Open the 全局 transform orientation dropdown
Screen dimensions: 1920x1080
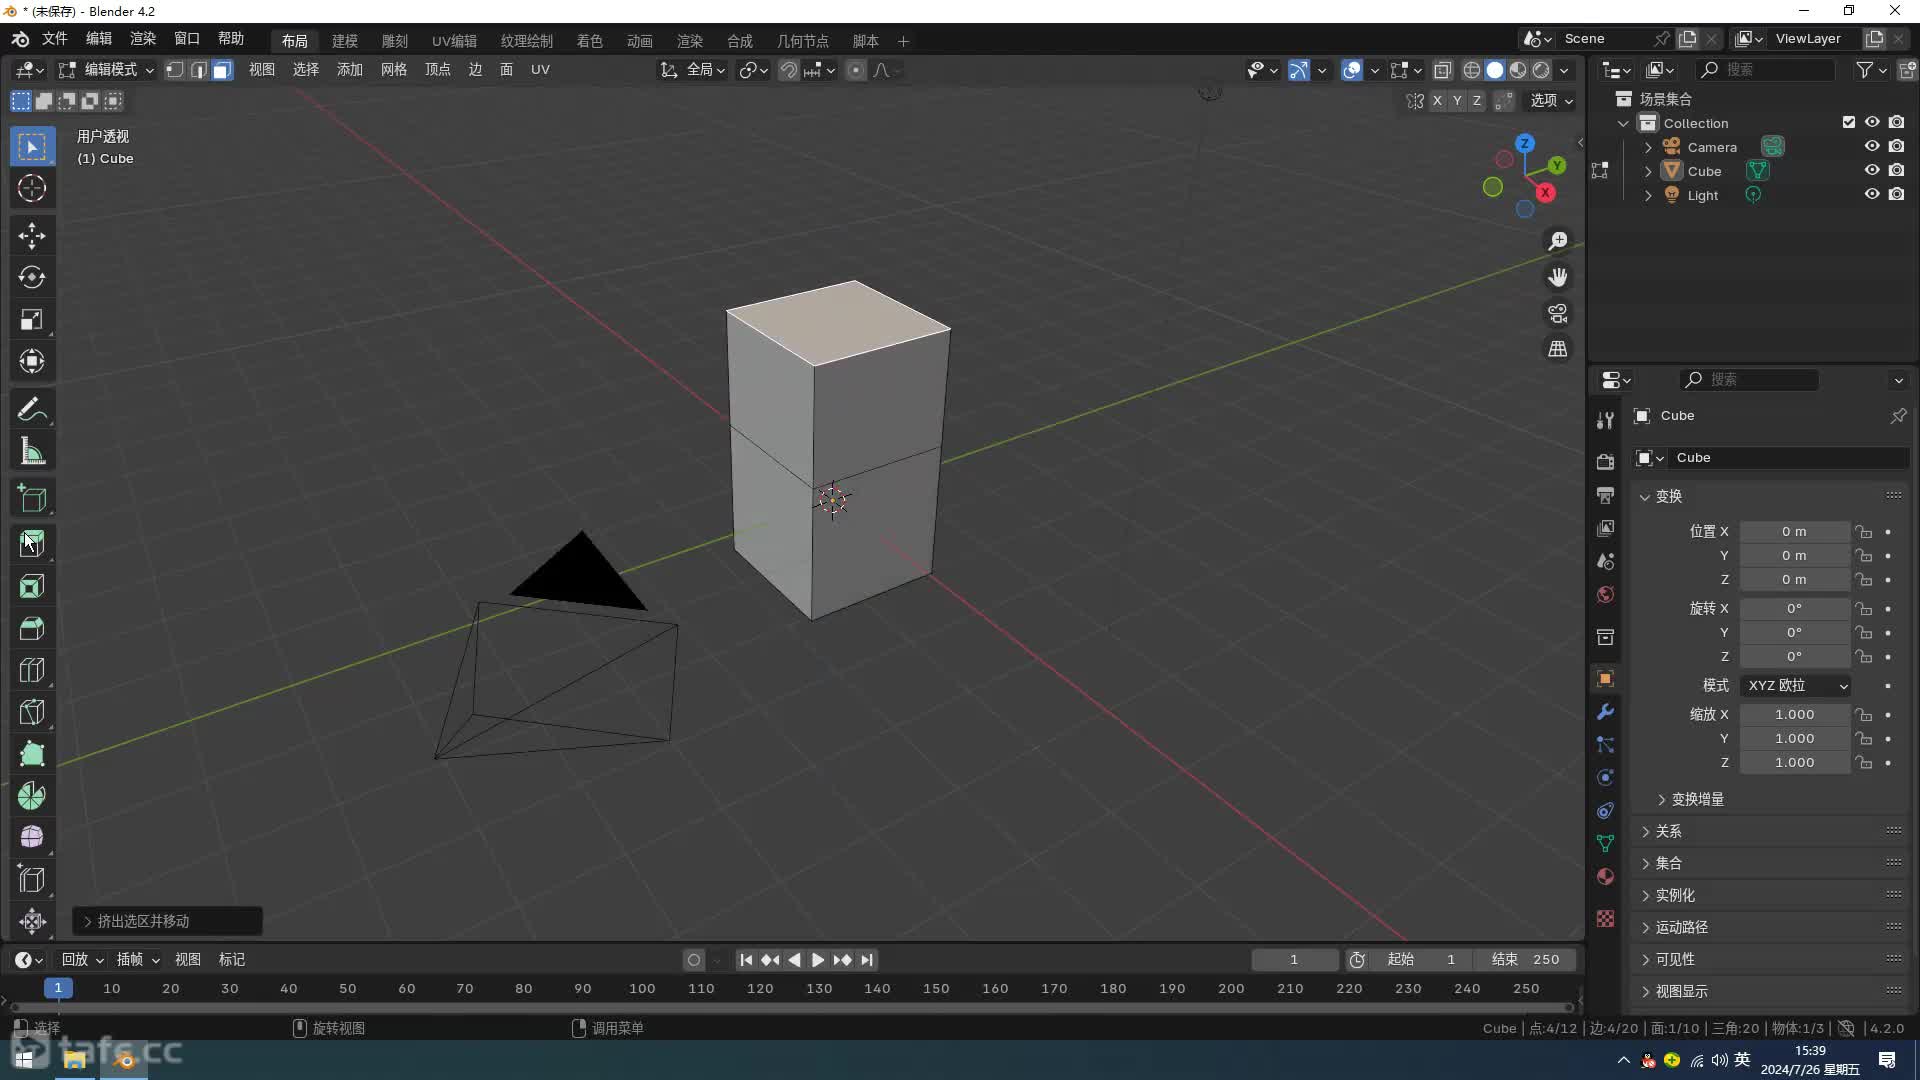(x=693, y=70)
